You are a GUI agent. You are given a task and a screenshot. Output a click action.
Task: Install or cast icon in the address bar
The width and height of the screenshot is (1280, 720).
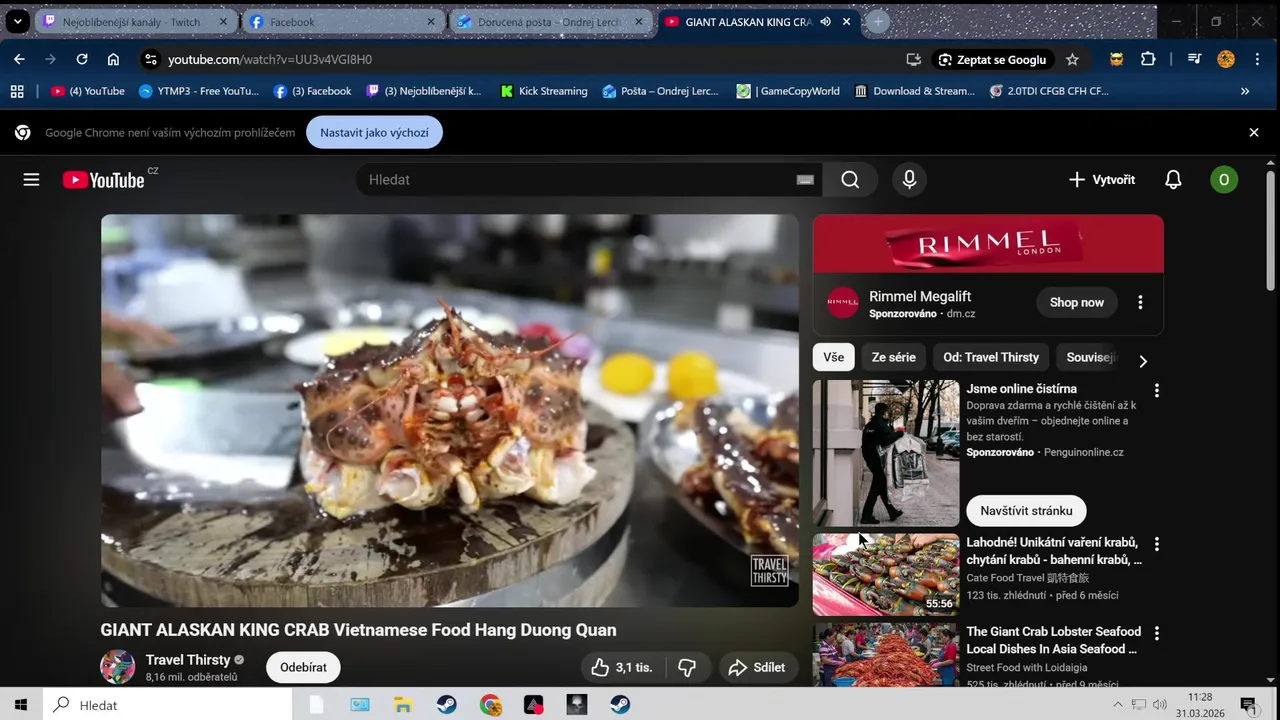[x=913, y=60]
